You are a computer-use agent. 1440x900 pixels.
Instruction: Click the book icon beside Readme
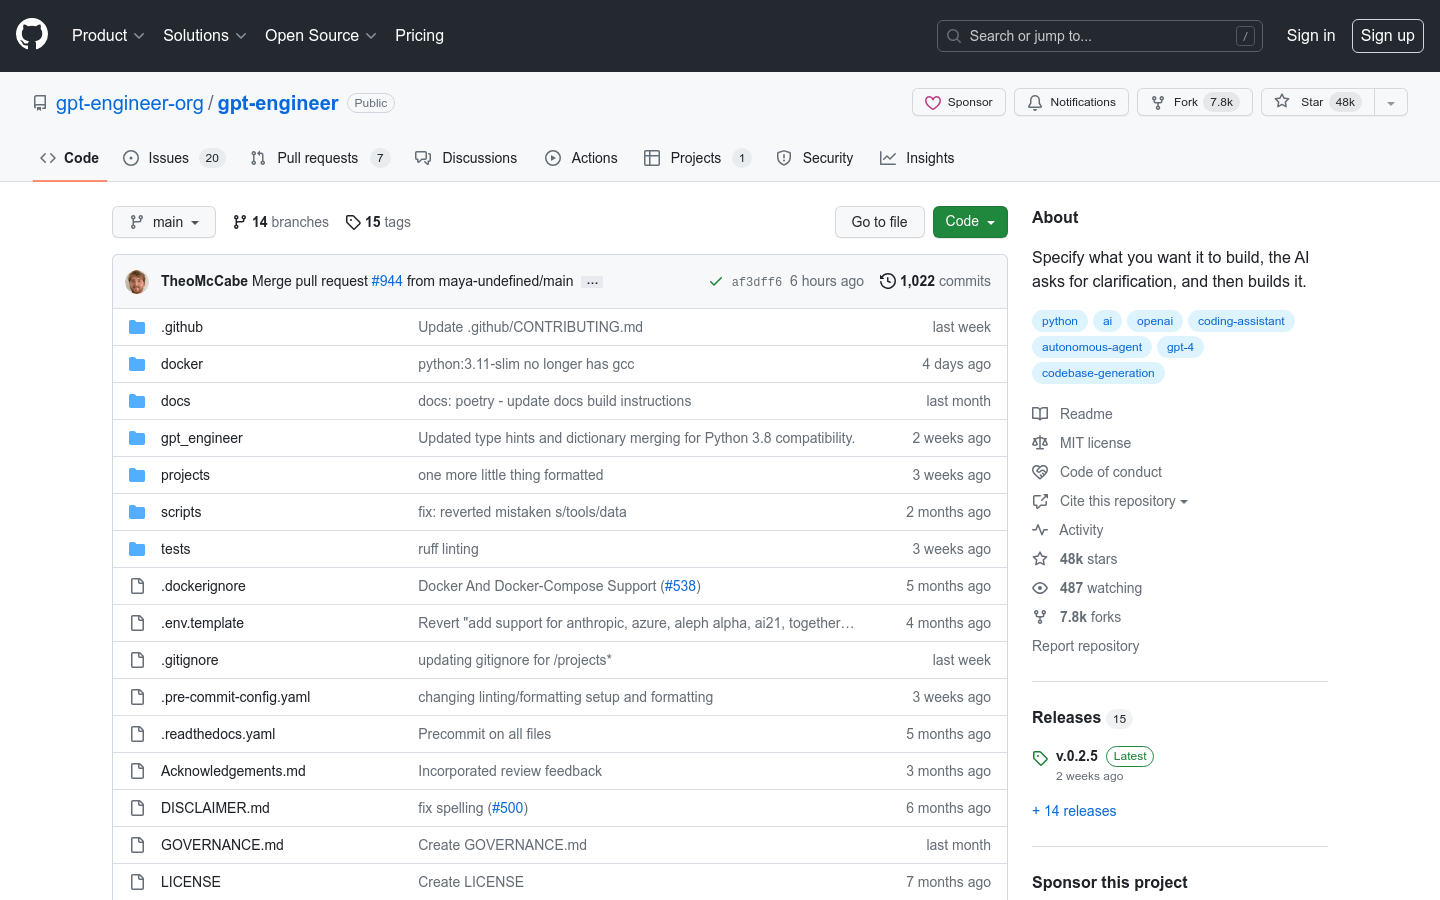(1040, 414)
